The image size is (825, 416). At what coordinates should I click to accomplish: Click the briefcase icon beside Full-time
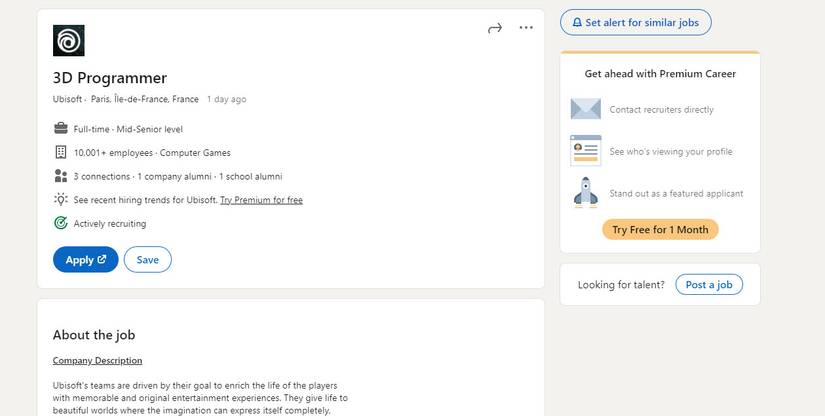[x=61, y=128]
